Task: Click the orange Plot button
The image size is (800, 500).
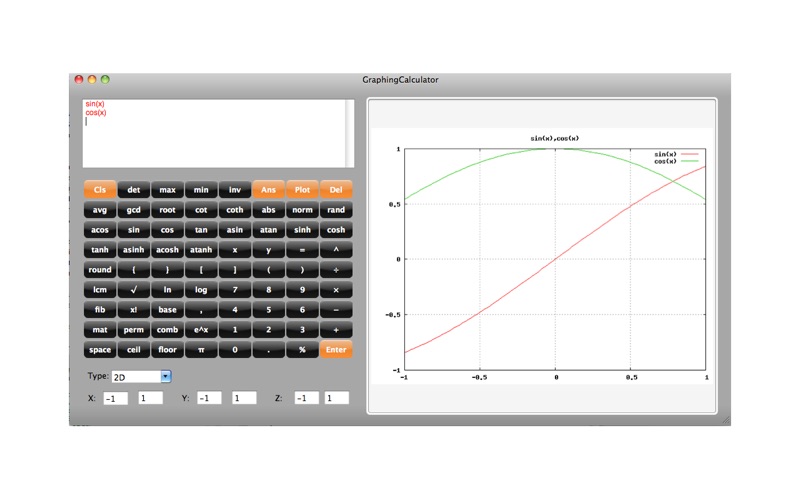Action: point(302,190)
